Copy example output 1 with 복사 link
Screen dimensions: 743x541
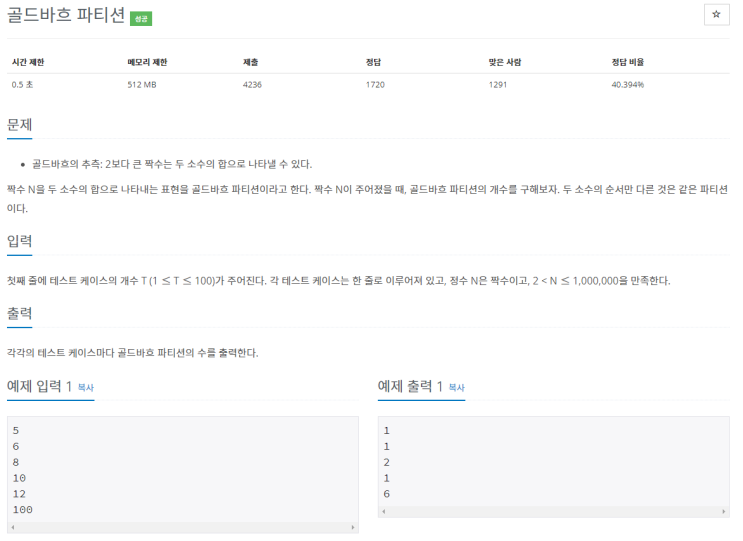(x=456, y=388)
